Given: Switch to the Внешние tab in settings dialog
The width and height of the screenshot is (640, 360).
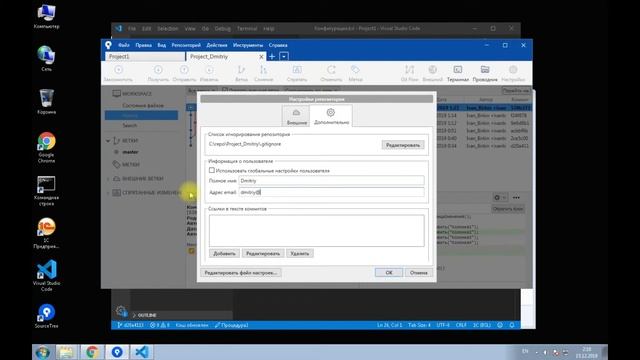Looking at the screenshot, I should [x=296, y=117].
